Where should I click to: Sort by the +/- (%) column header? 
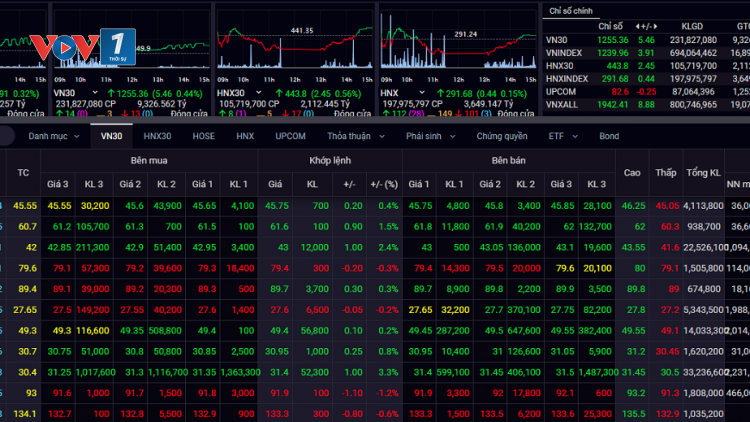(384, 184)
